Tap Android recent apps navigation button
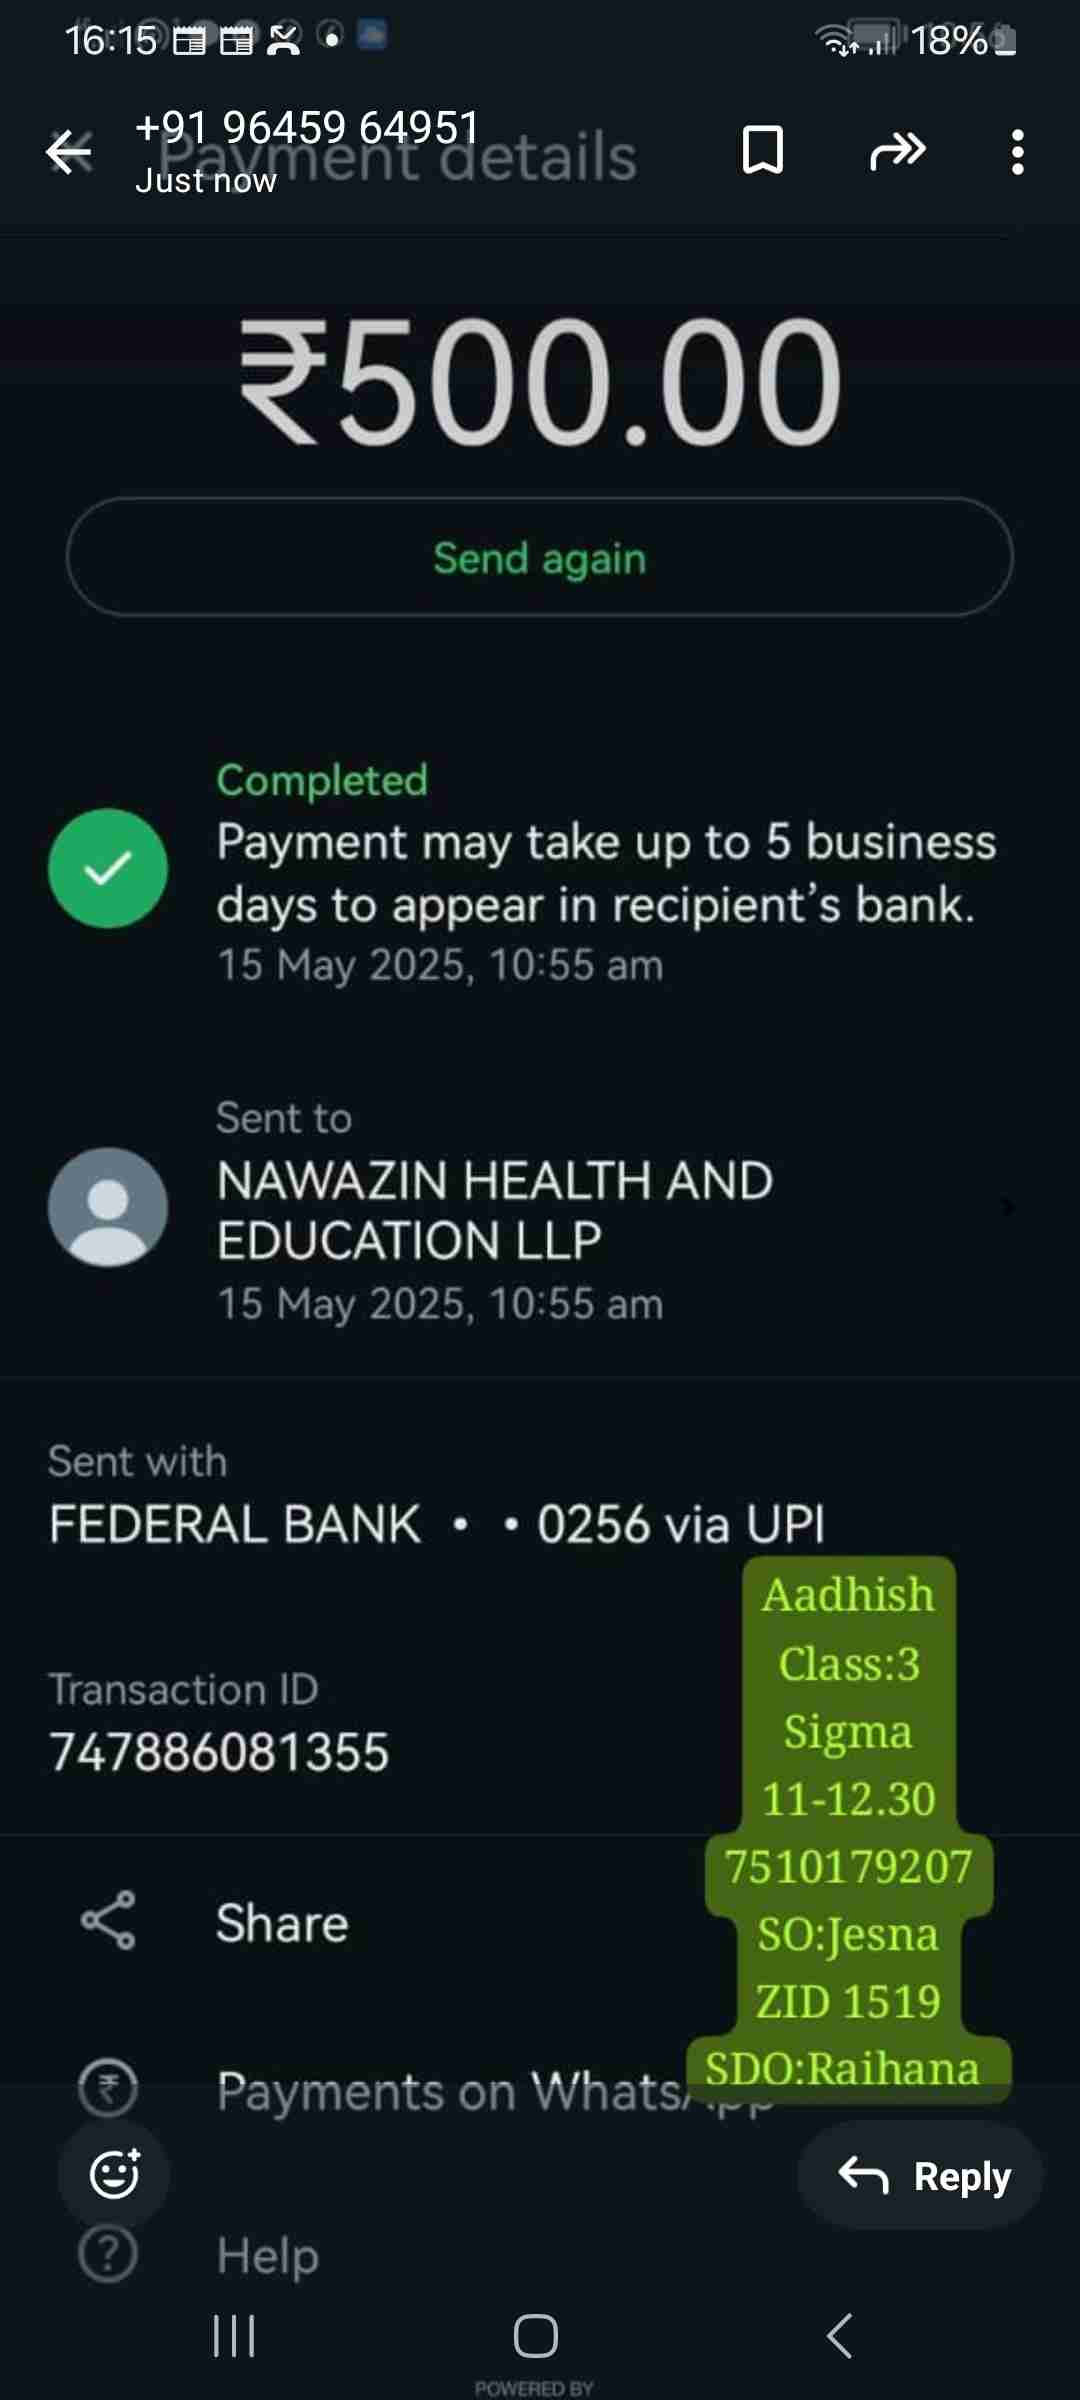 pos(234,2337)
